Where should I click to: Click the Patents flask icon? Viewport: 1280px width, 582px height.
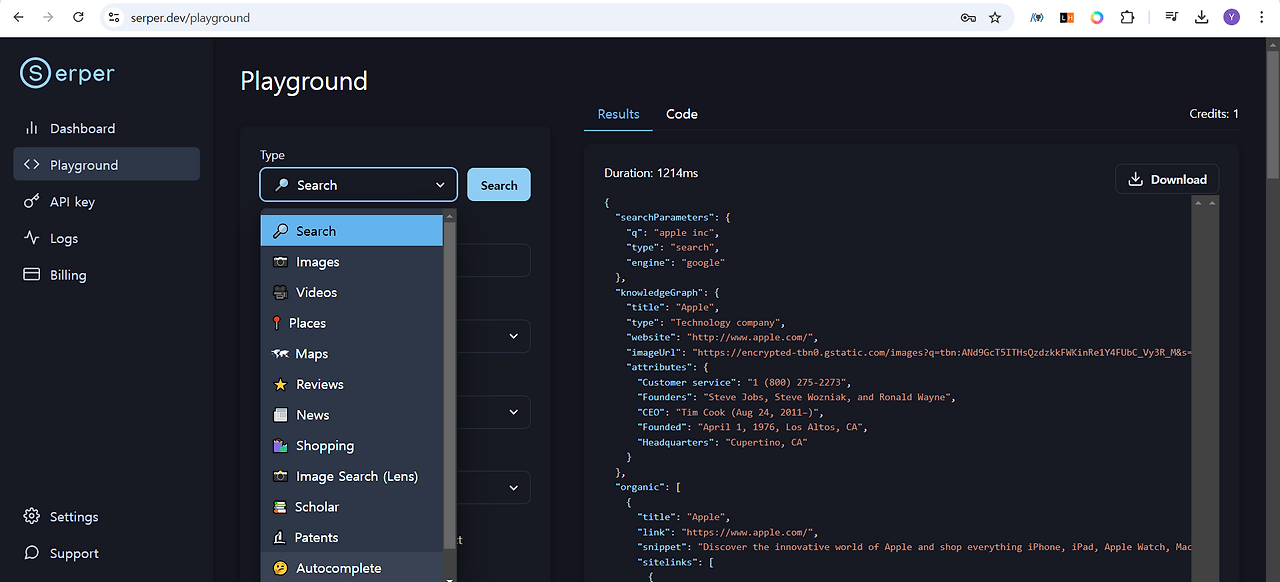point(281,537)
